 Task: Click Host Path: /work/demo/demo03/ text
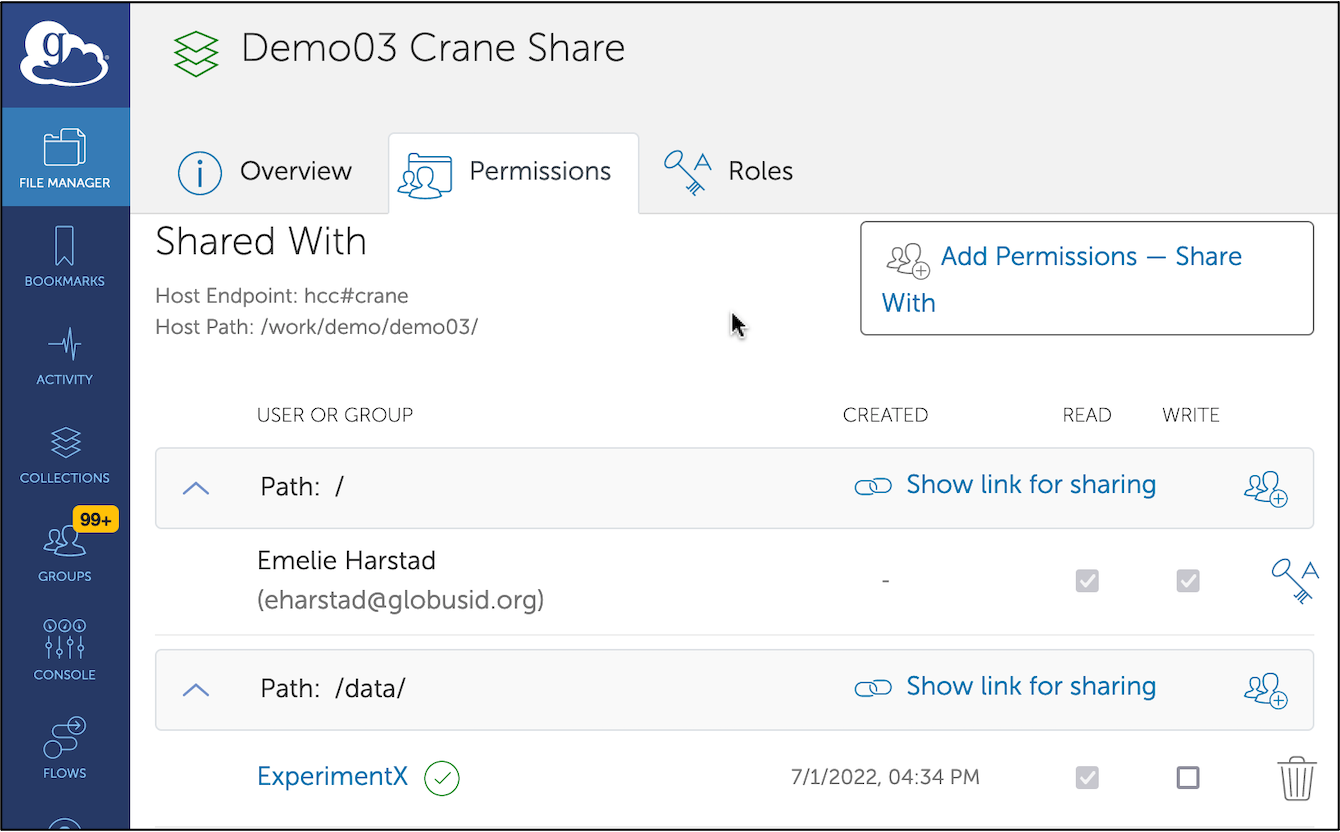coord(317,327)
